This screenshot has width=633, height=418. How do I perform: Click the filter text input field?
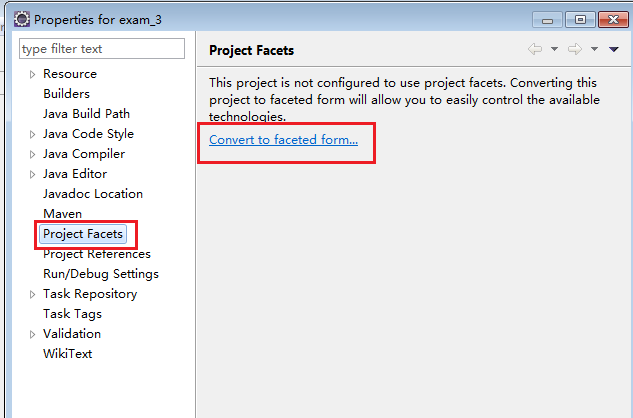point(102,48)
